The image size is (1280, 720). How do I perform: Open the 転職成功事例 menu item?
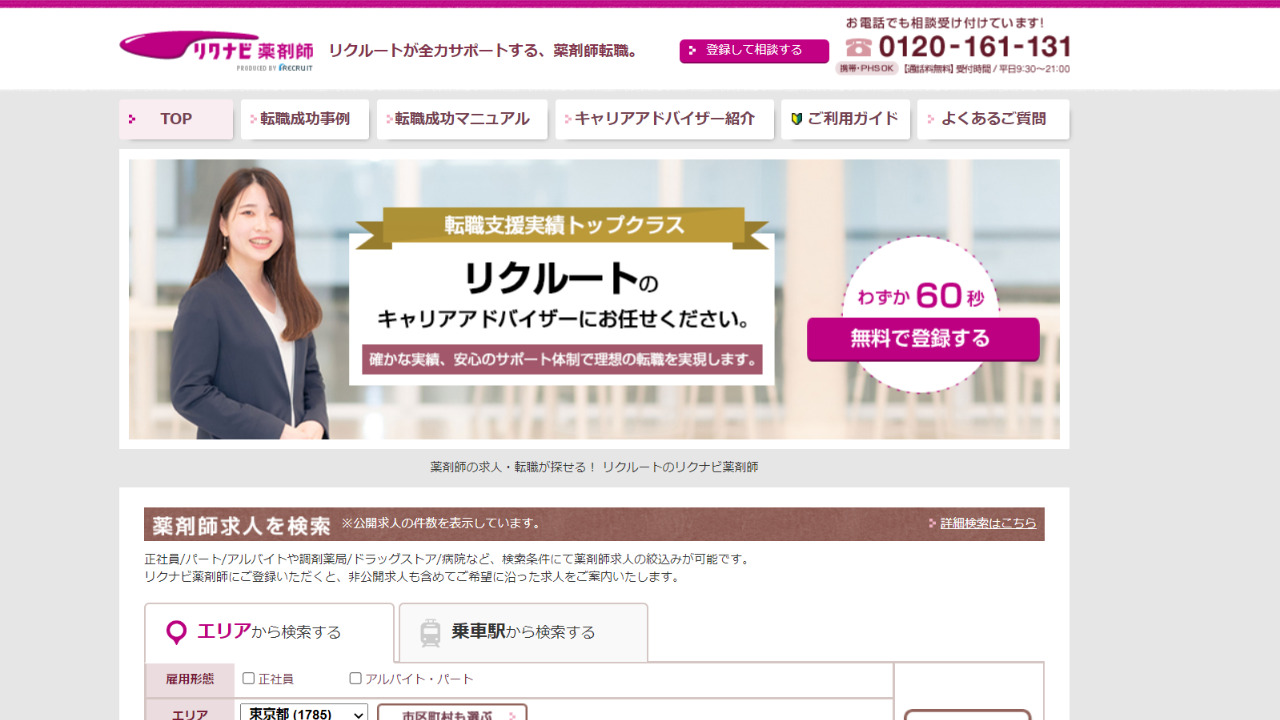tap(305, 119)
